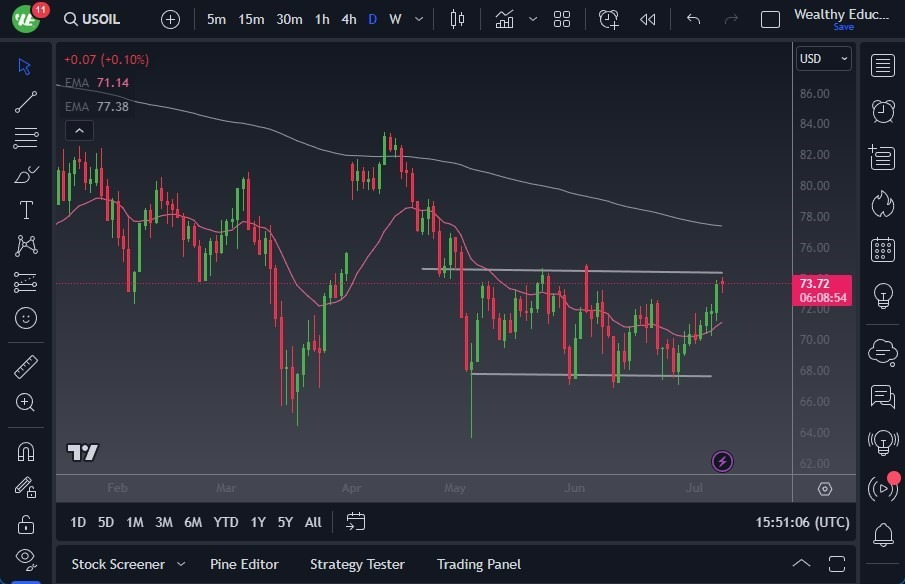Toggle the magnet snap mode
This screenshot has height=584, width=905.
26,451
